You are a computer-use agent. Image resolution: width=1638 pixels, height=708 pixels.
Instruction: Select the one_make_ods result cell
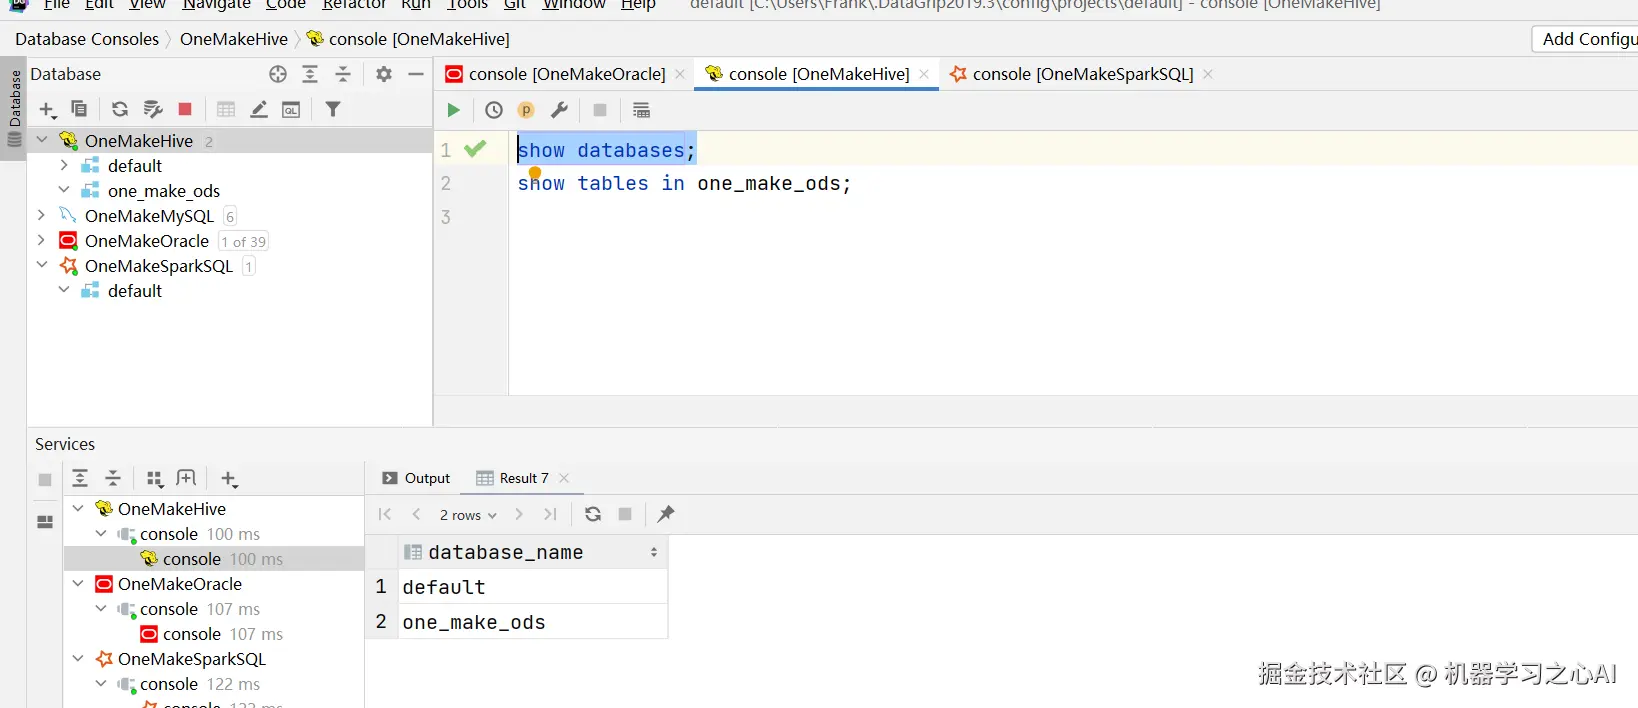(532, 622)
